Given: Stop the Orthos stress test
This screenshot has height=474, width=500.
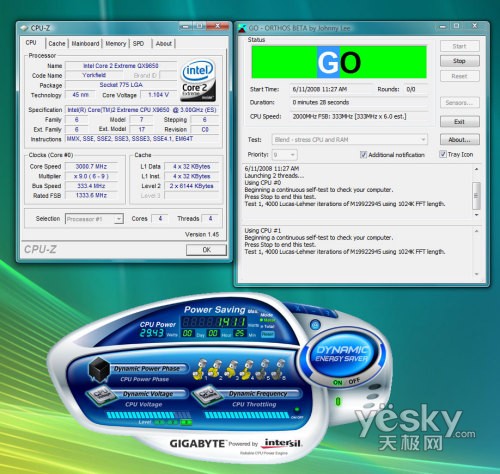Looking at the screenshot, I should [x=460, y=61].
